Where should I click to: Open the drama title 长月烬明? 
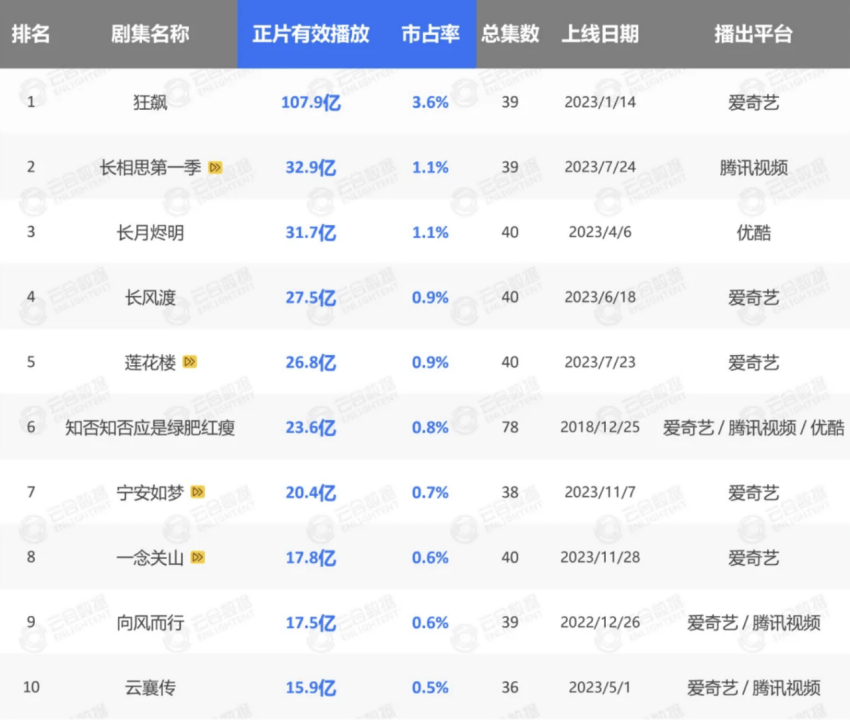[x=150, y=232]
